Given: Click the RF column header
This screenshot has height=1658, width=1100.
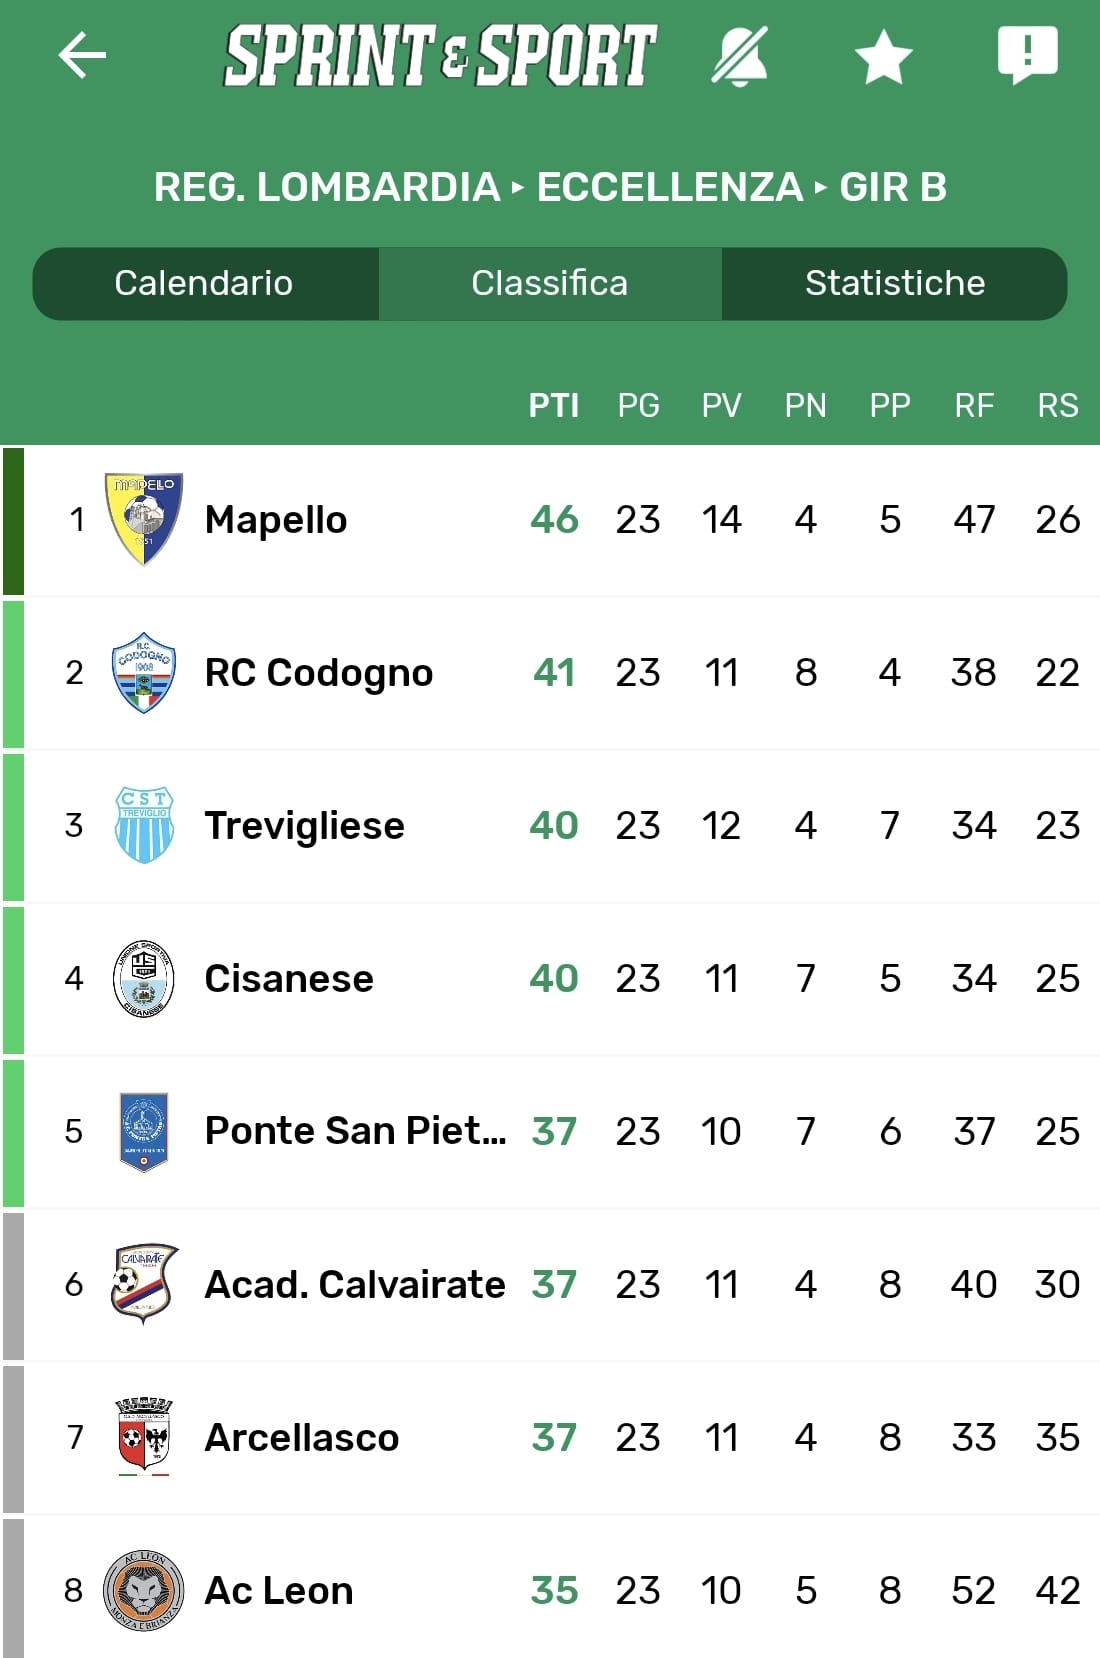Looking at the screenshot, I should [974, 405].
